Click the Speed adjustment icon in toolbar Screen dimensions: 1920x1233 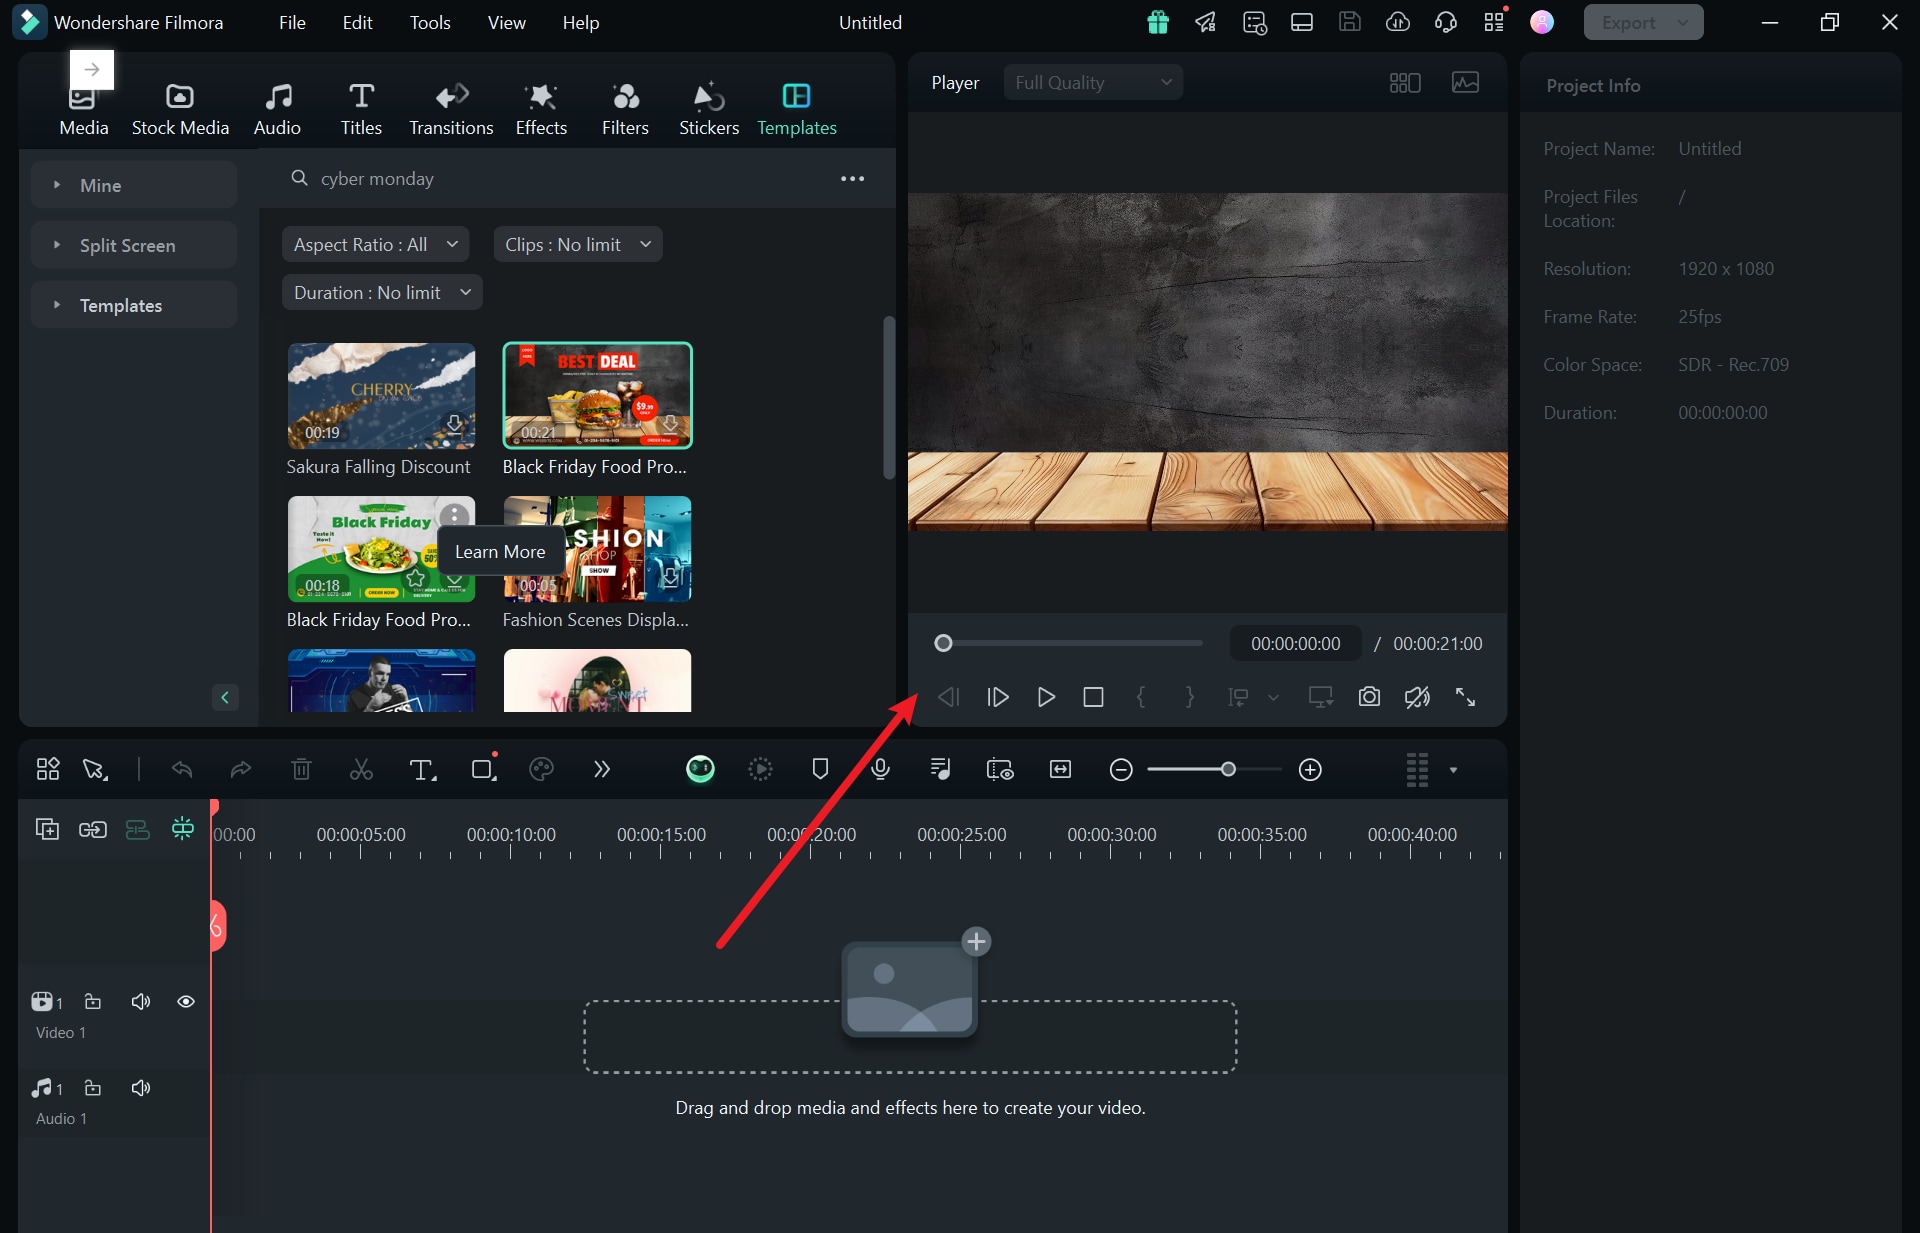pyautogui.click(x=761, y=768)
